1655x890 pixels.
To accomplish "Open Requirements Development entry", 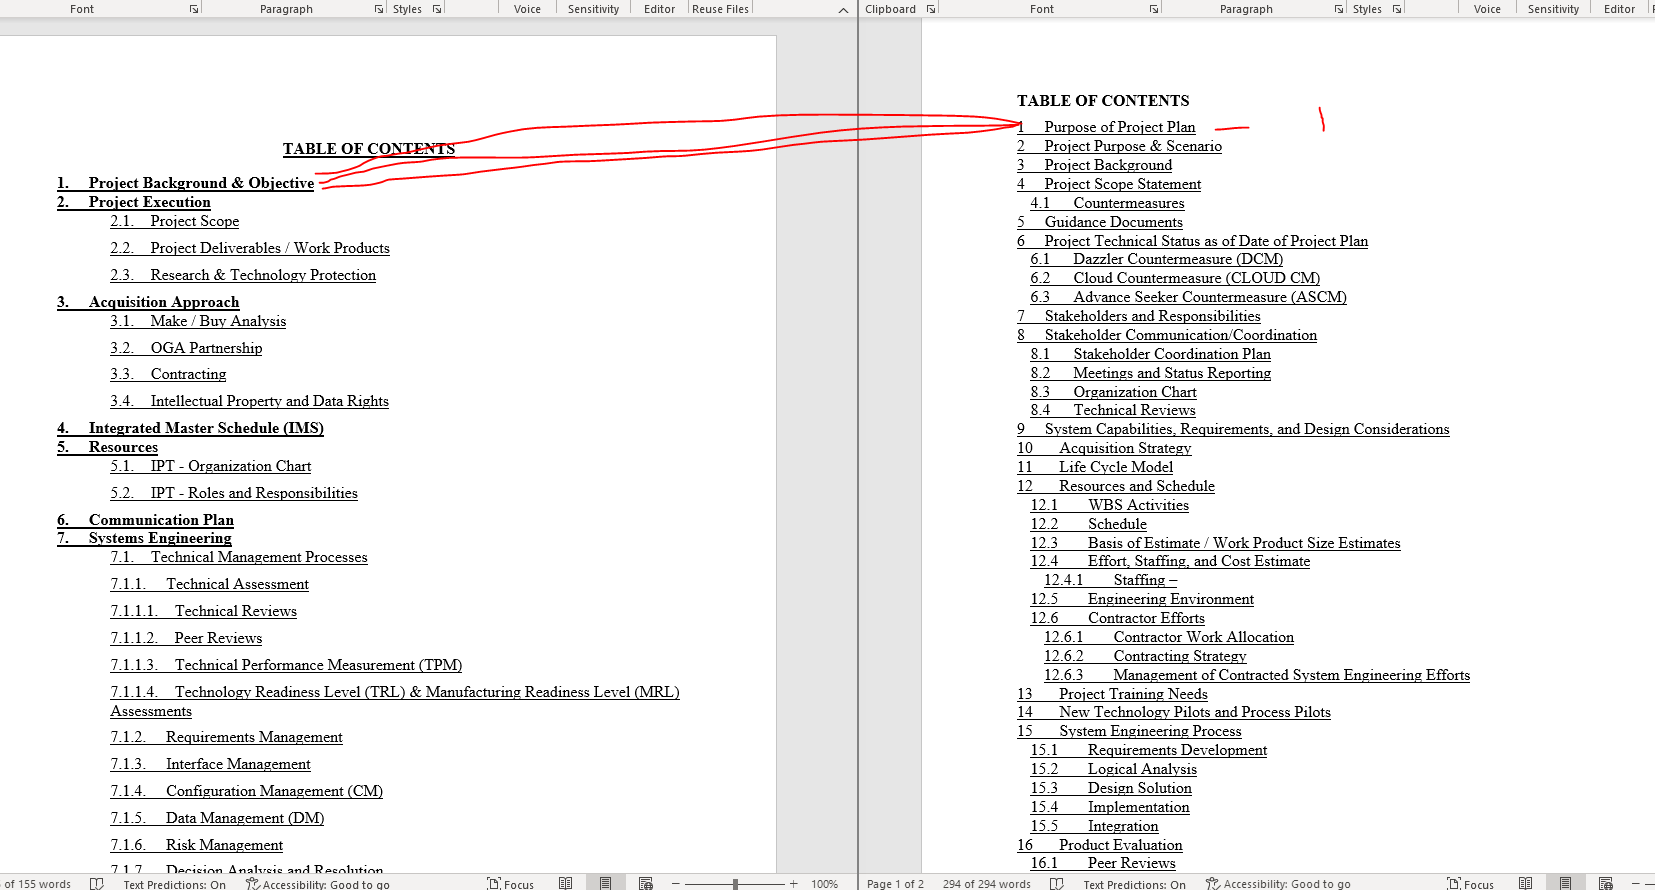I will click(1149, 750).
